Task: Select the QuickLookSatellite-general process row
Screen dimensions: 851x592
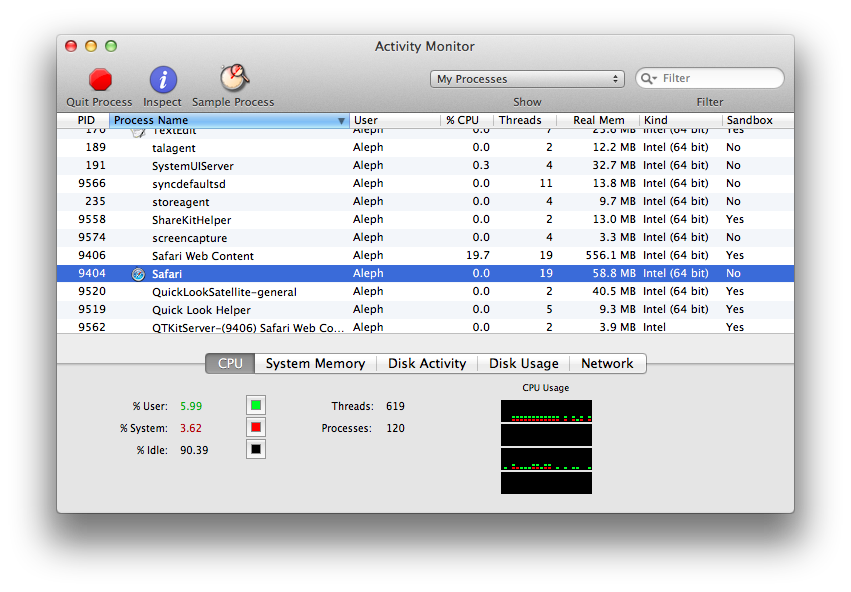Action: coord(426,291)
